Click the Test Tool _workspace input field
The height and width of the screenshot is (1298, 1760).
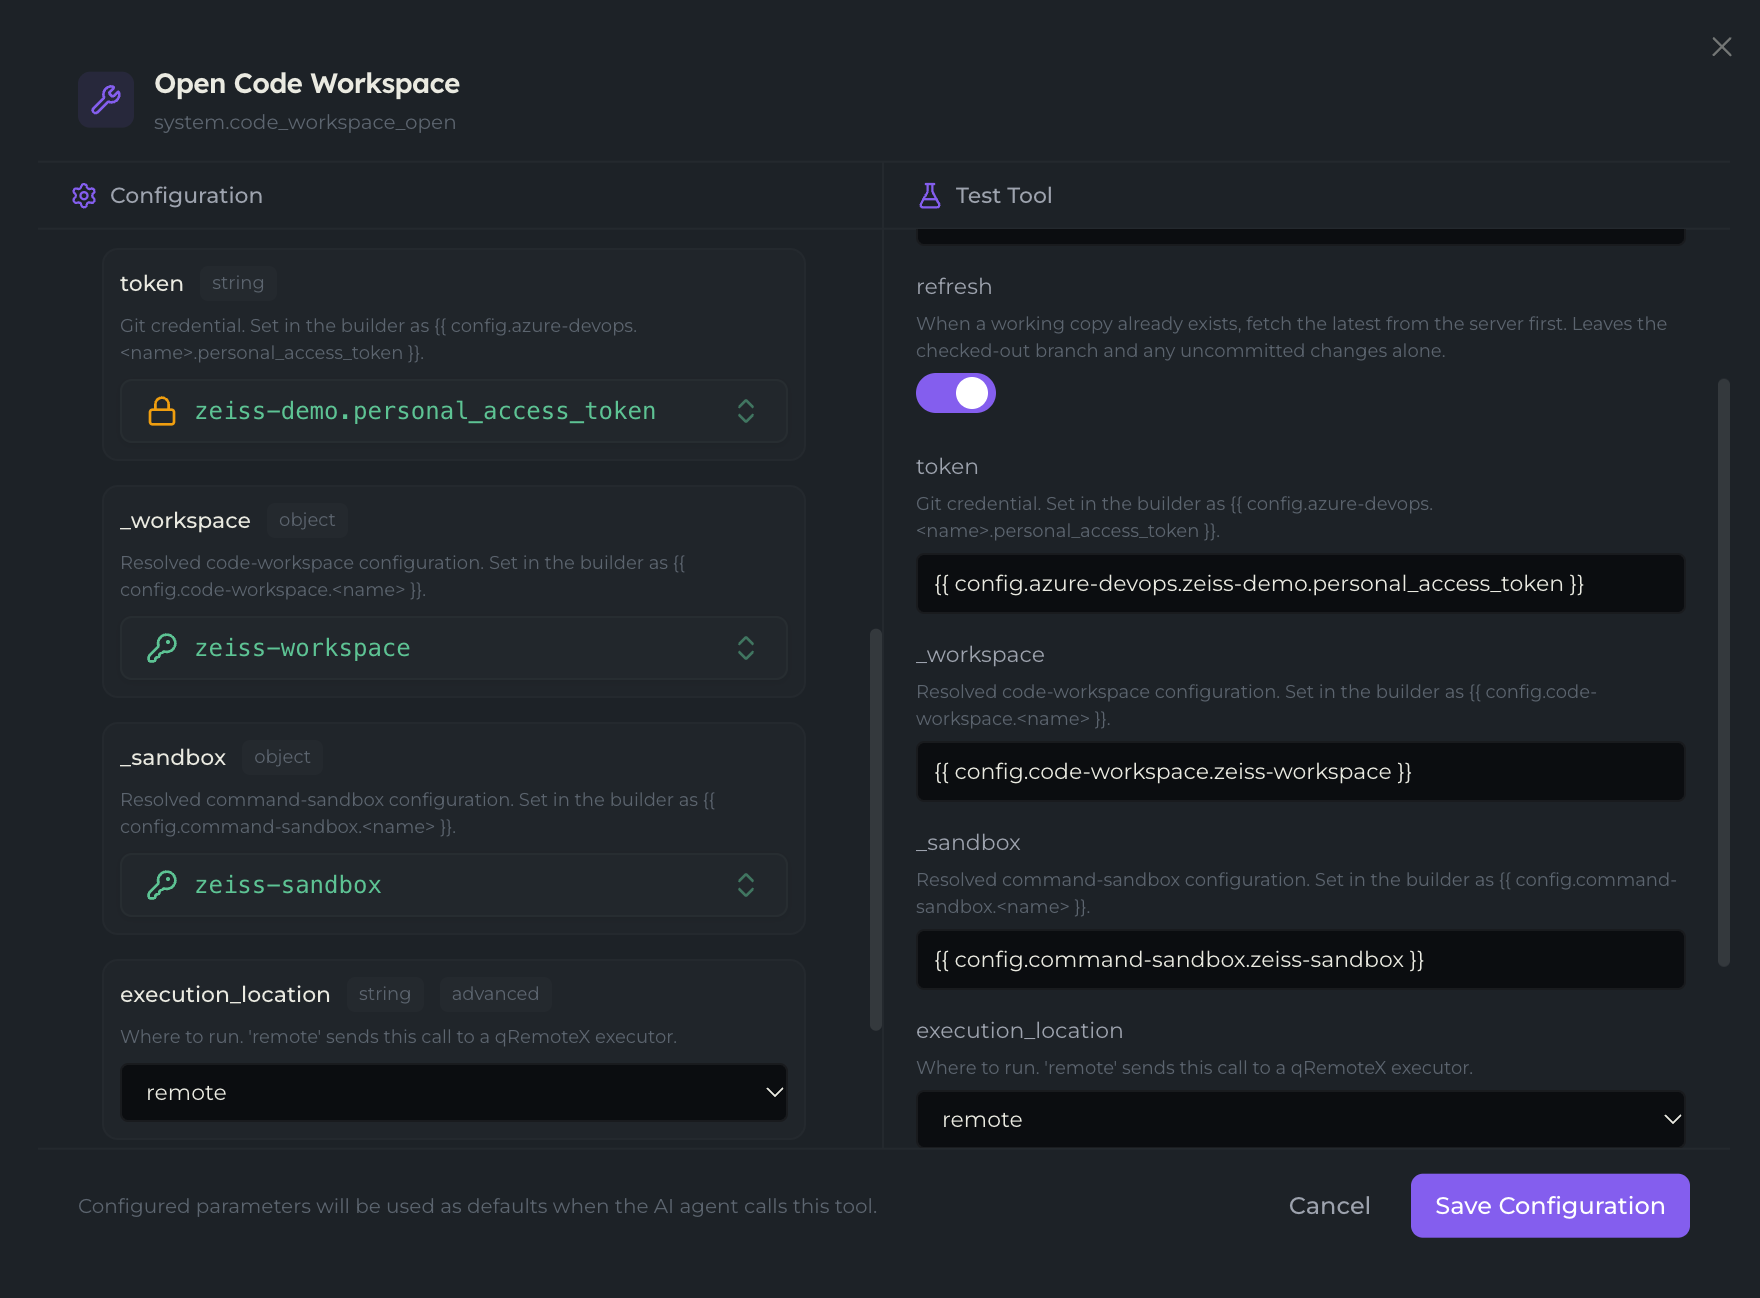tap(1300, 771)
